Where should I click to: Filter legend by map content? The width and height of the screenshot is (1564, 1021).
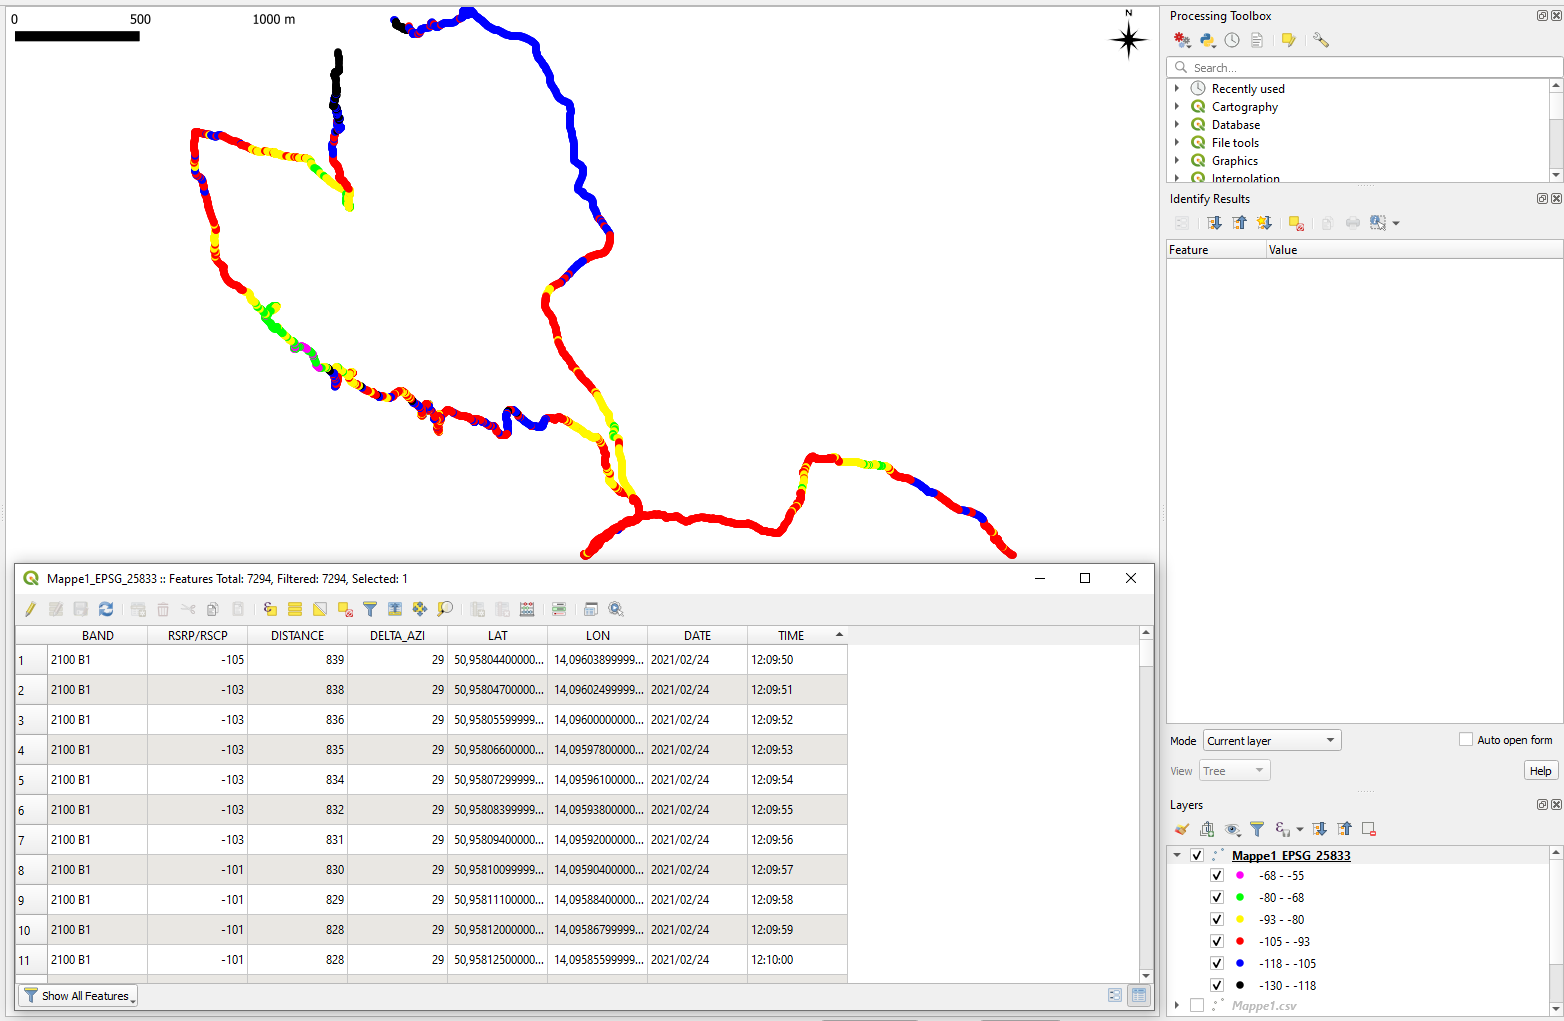click(x=1257, y=829)
